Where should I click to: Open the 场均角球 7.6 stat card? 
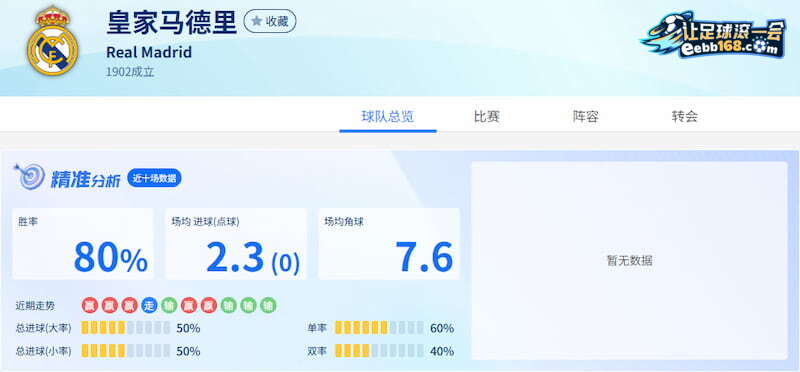click(x=389, y=243)
